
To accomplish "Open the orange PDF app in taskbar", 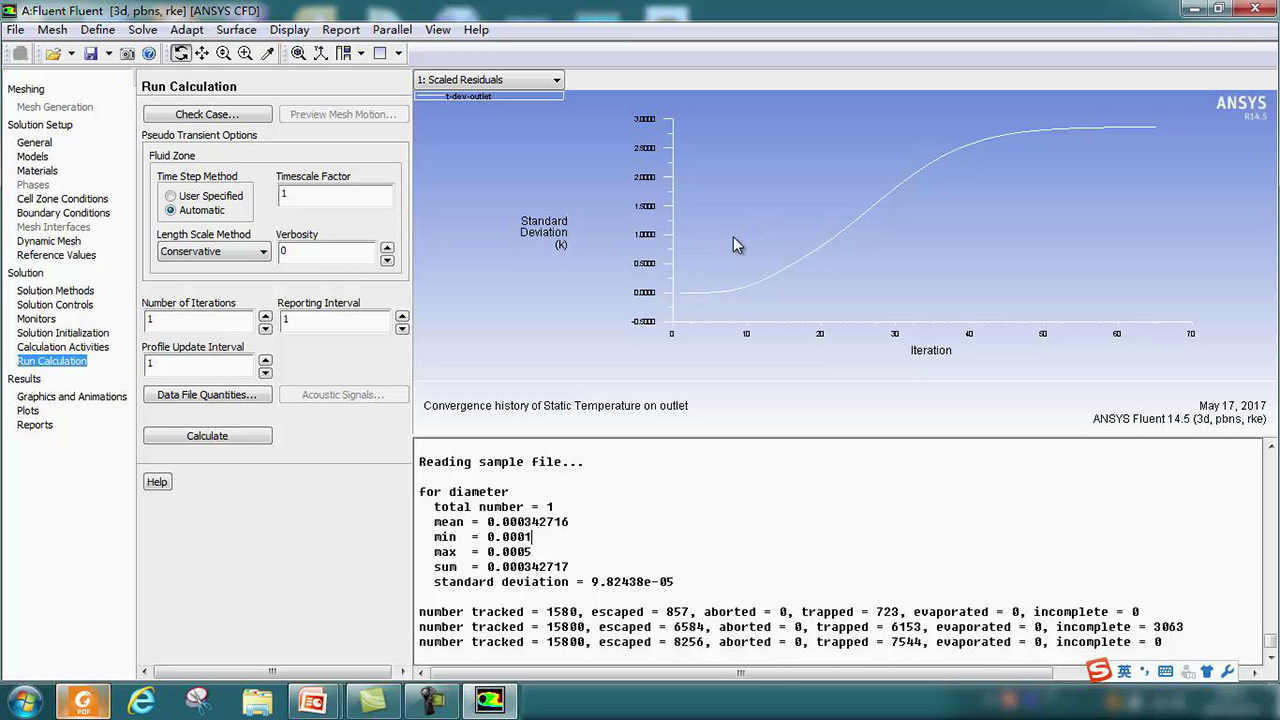I will coord(83,701).
